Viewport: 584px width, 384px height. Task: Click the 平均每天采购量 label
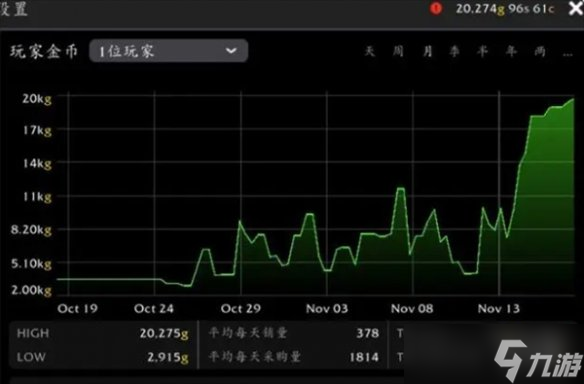pyautogui.click(x=254, y=356)
